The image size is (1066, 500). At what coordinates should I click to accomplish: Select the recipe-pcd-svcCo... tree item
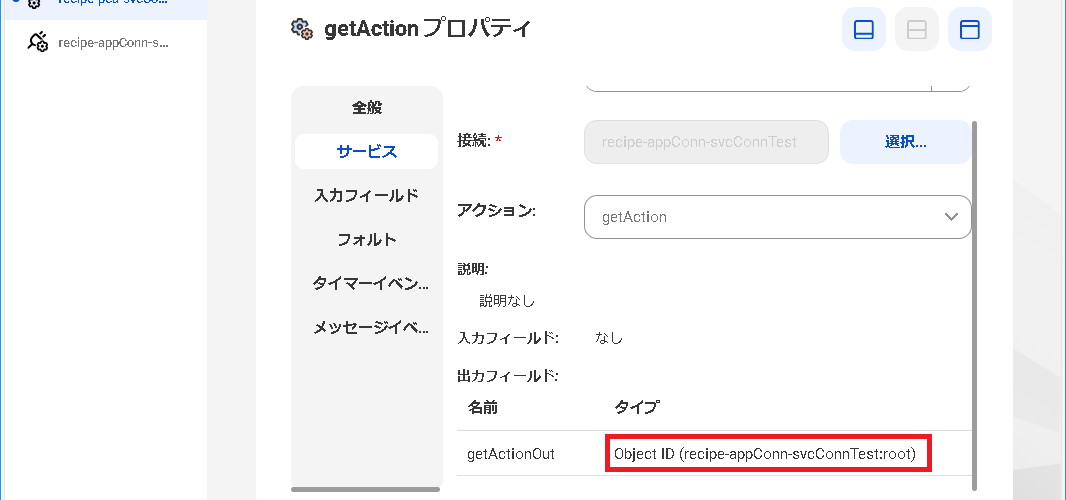point(112,3)
